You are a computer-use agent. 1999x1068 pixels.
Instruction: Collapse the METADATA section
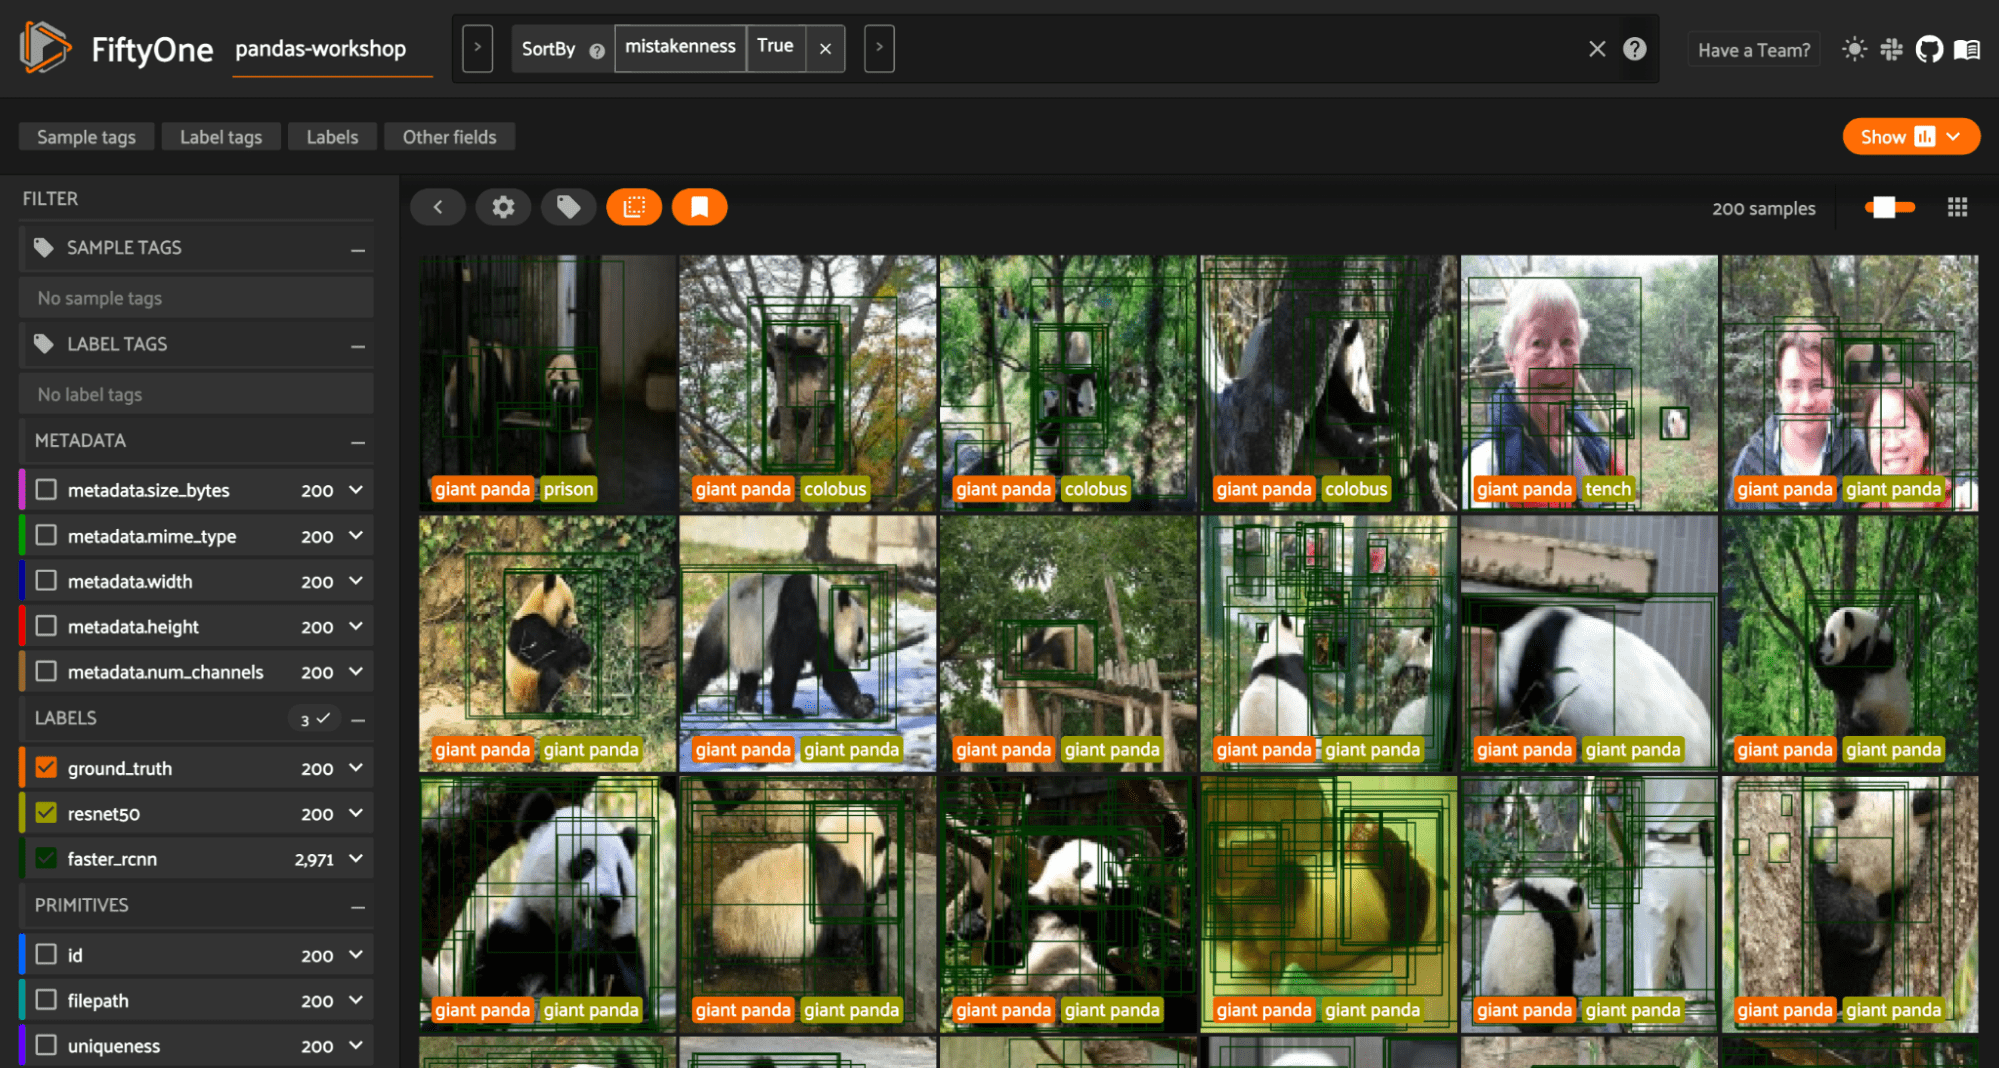358,442
